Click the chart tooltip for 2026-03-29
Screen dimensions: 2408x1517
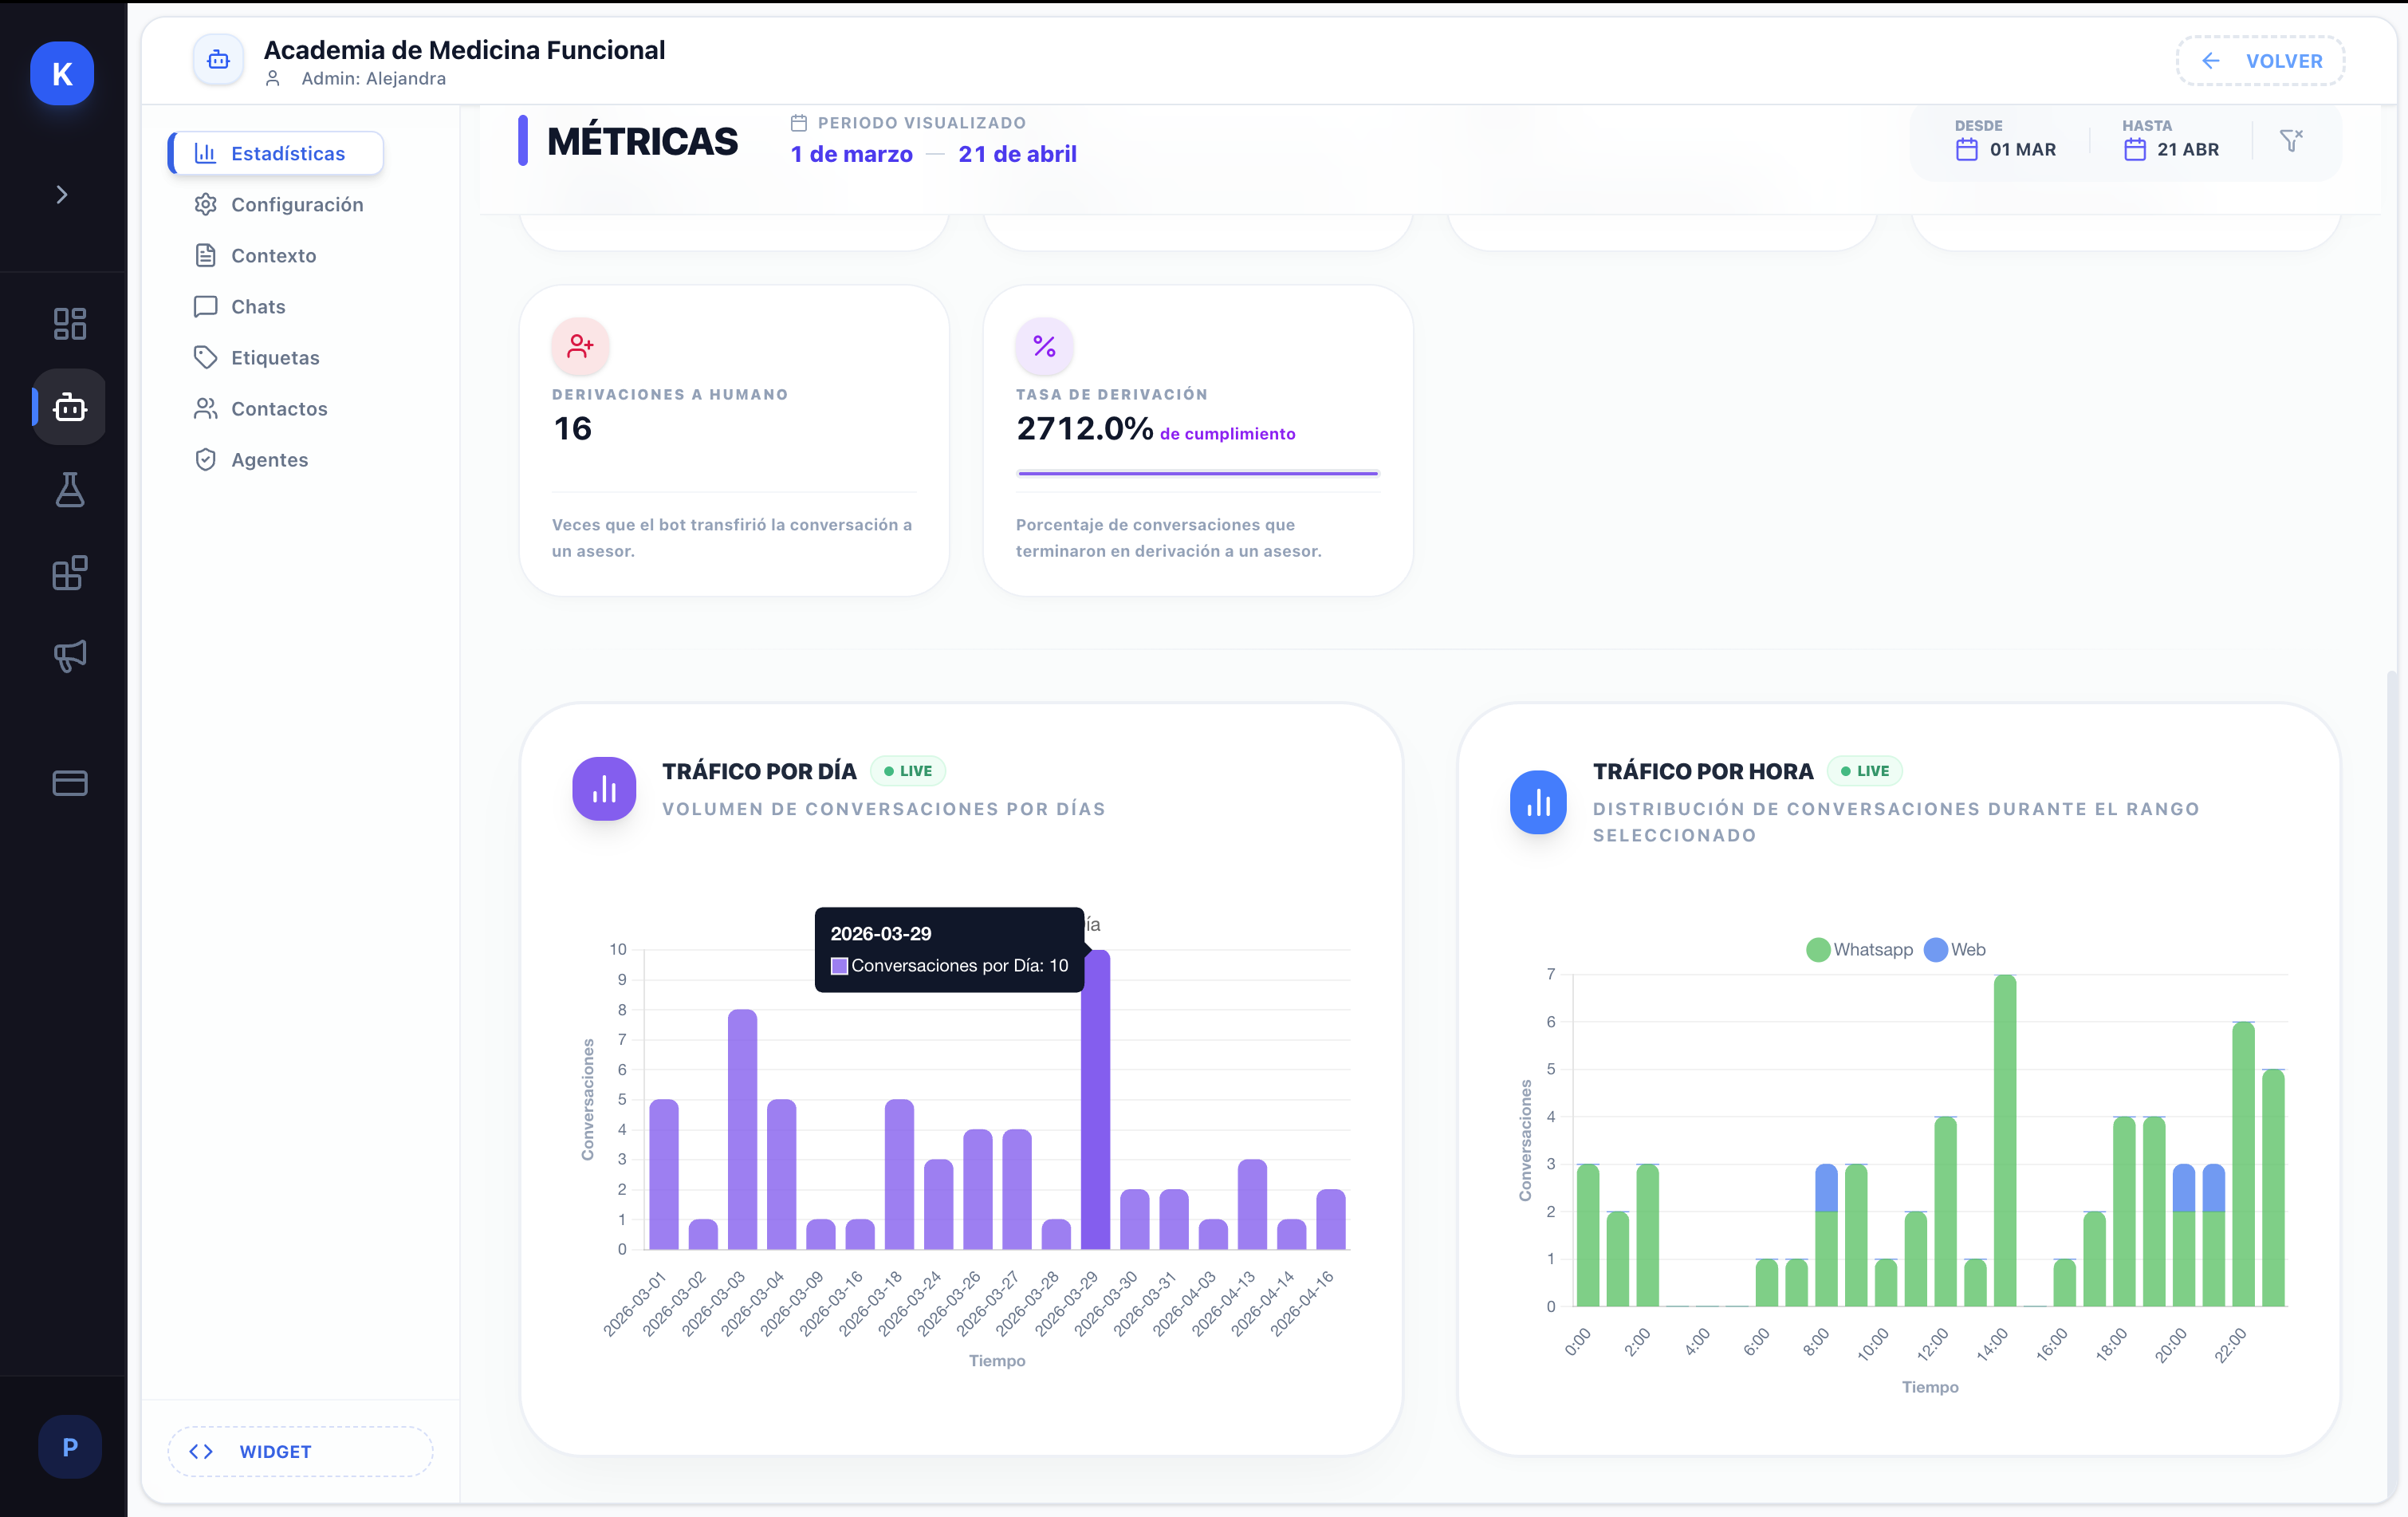click(x=949, y=949)
